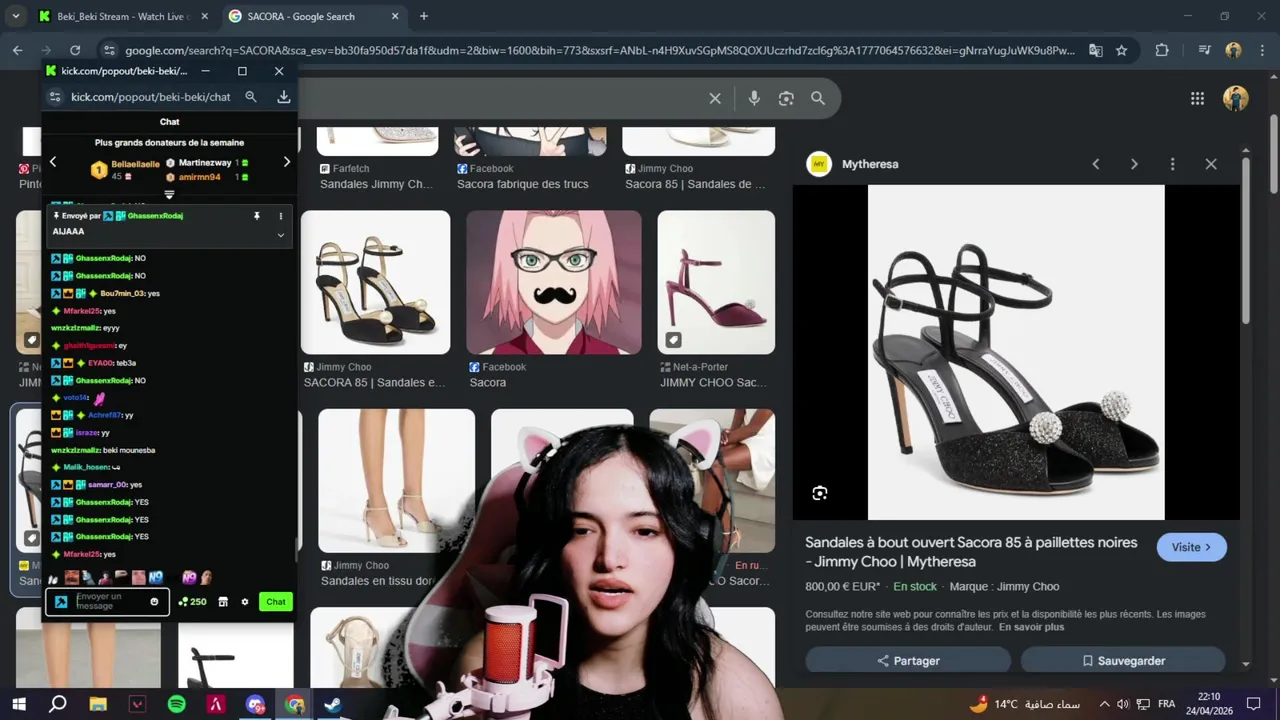Open the Google apps grid

(1197, 98)
